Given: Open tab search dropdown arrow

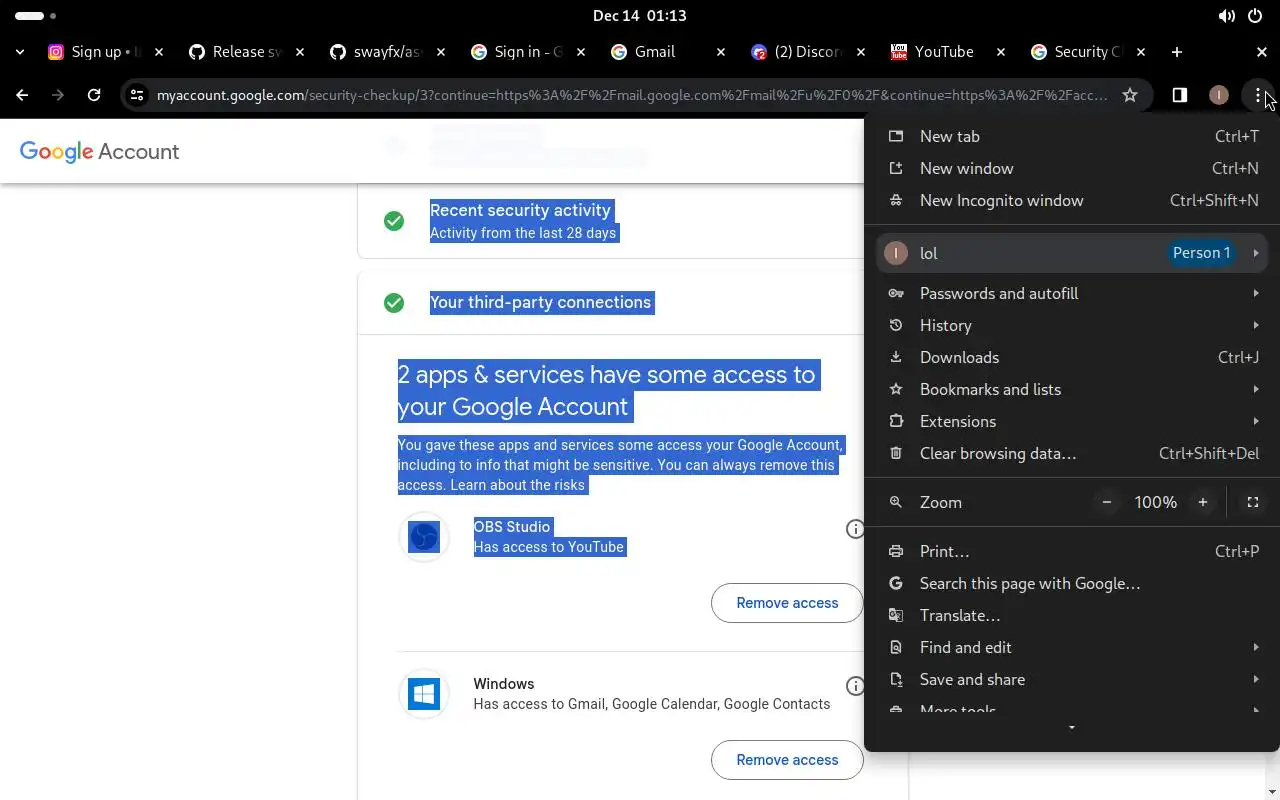Looking at the screenshot, I should [20, 52].
